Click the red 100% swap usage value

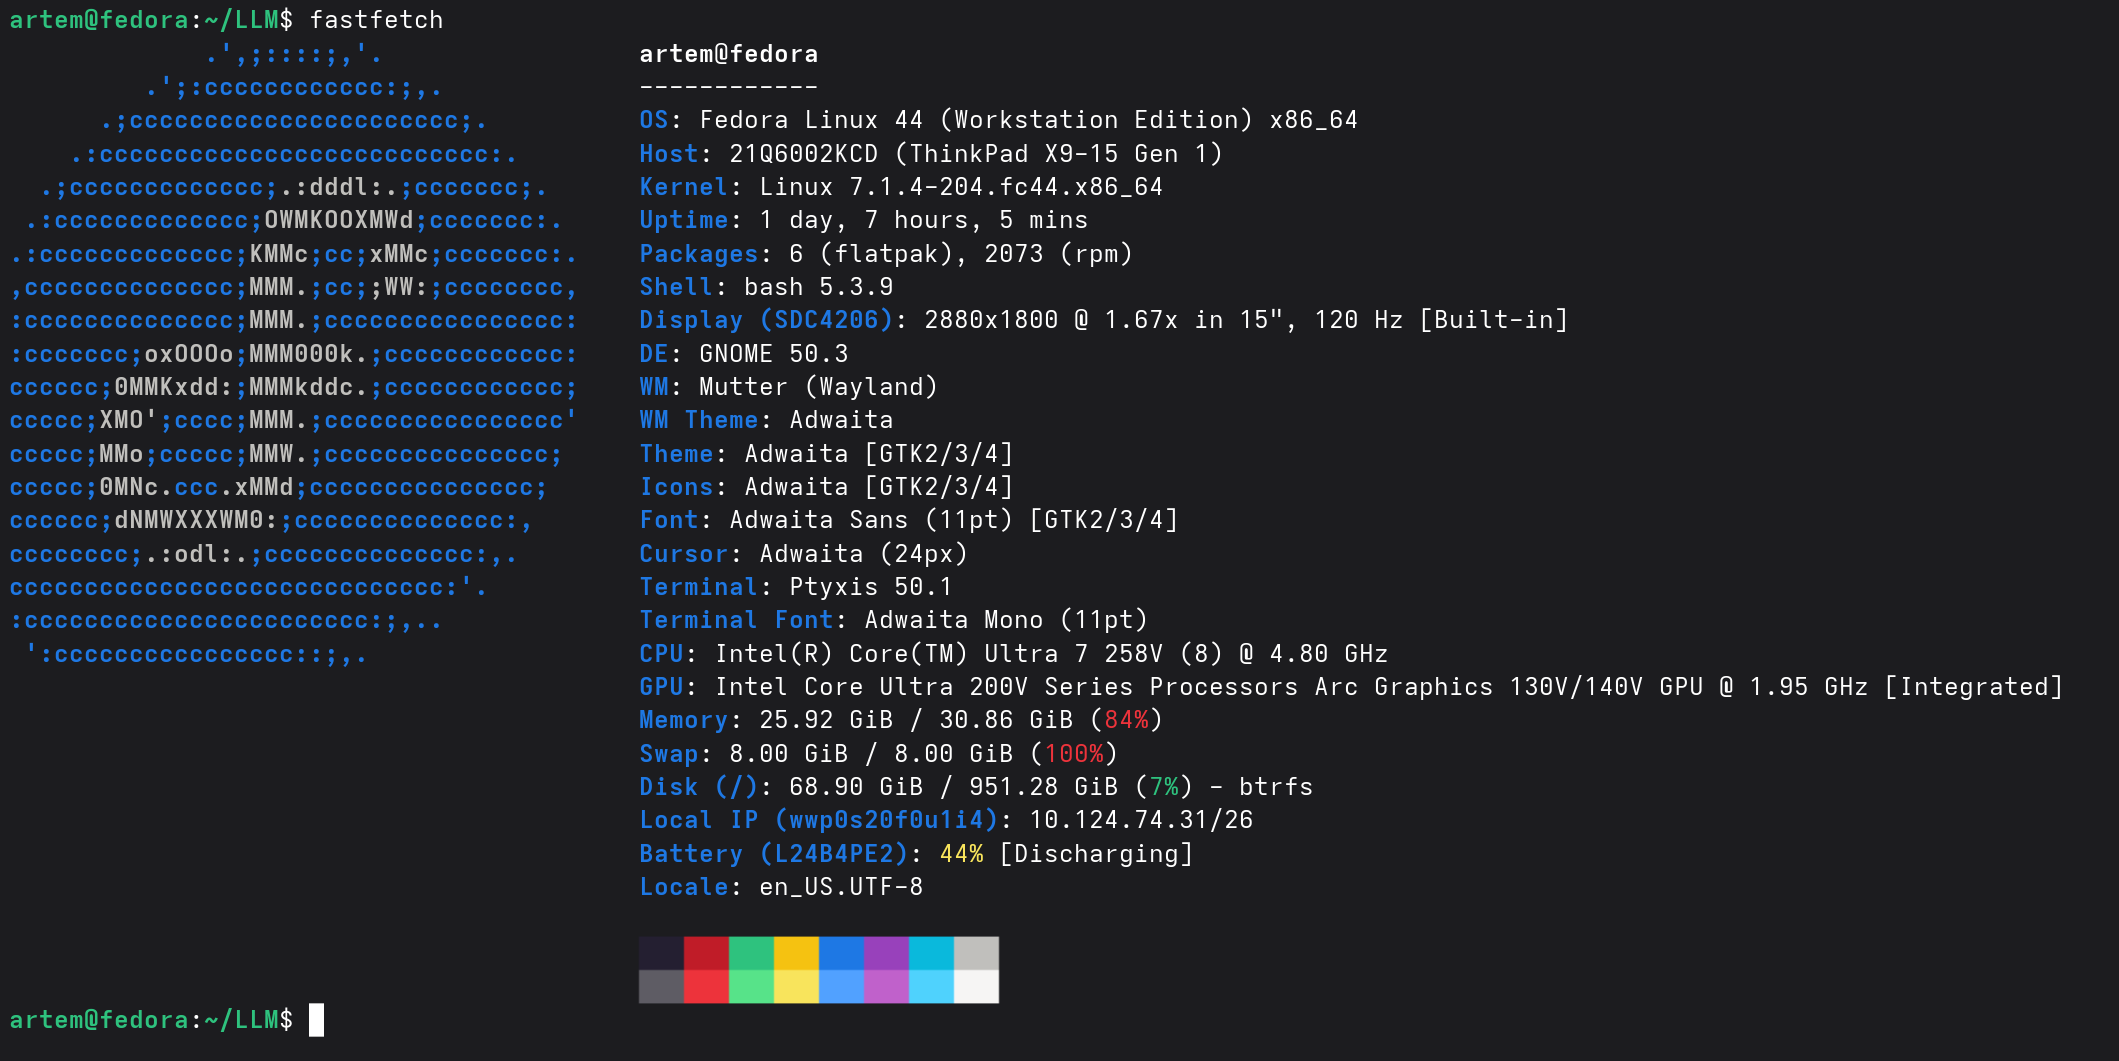click(1074, 753)
